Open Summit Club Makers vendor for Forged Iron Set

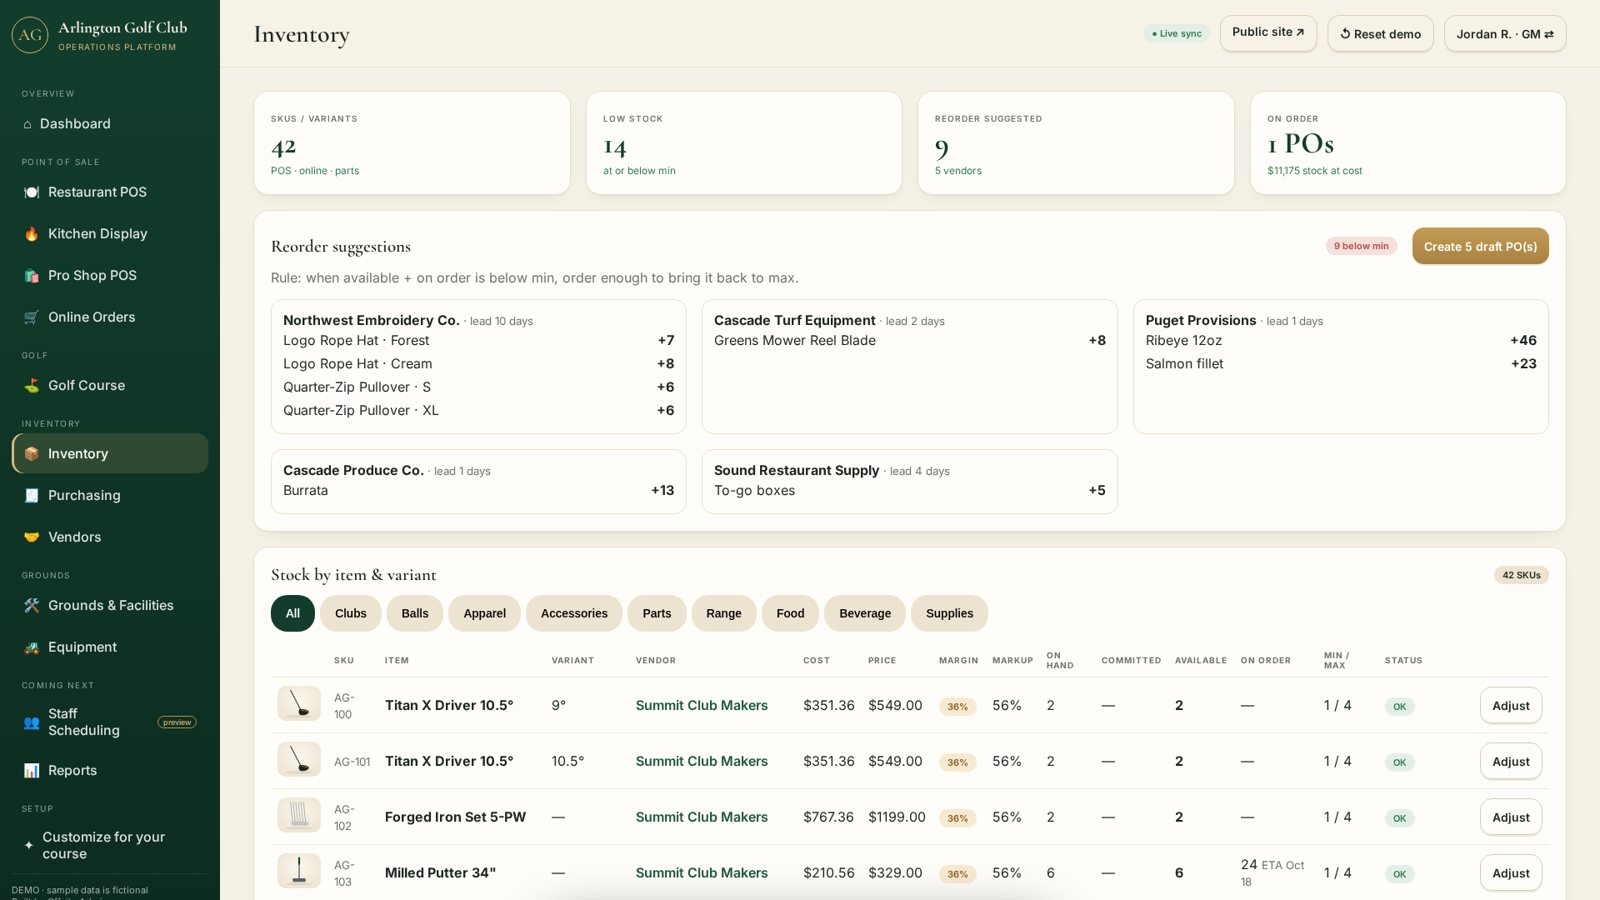click(702, 817)
